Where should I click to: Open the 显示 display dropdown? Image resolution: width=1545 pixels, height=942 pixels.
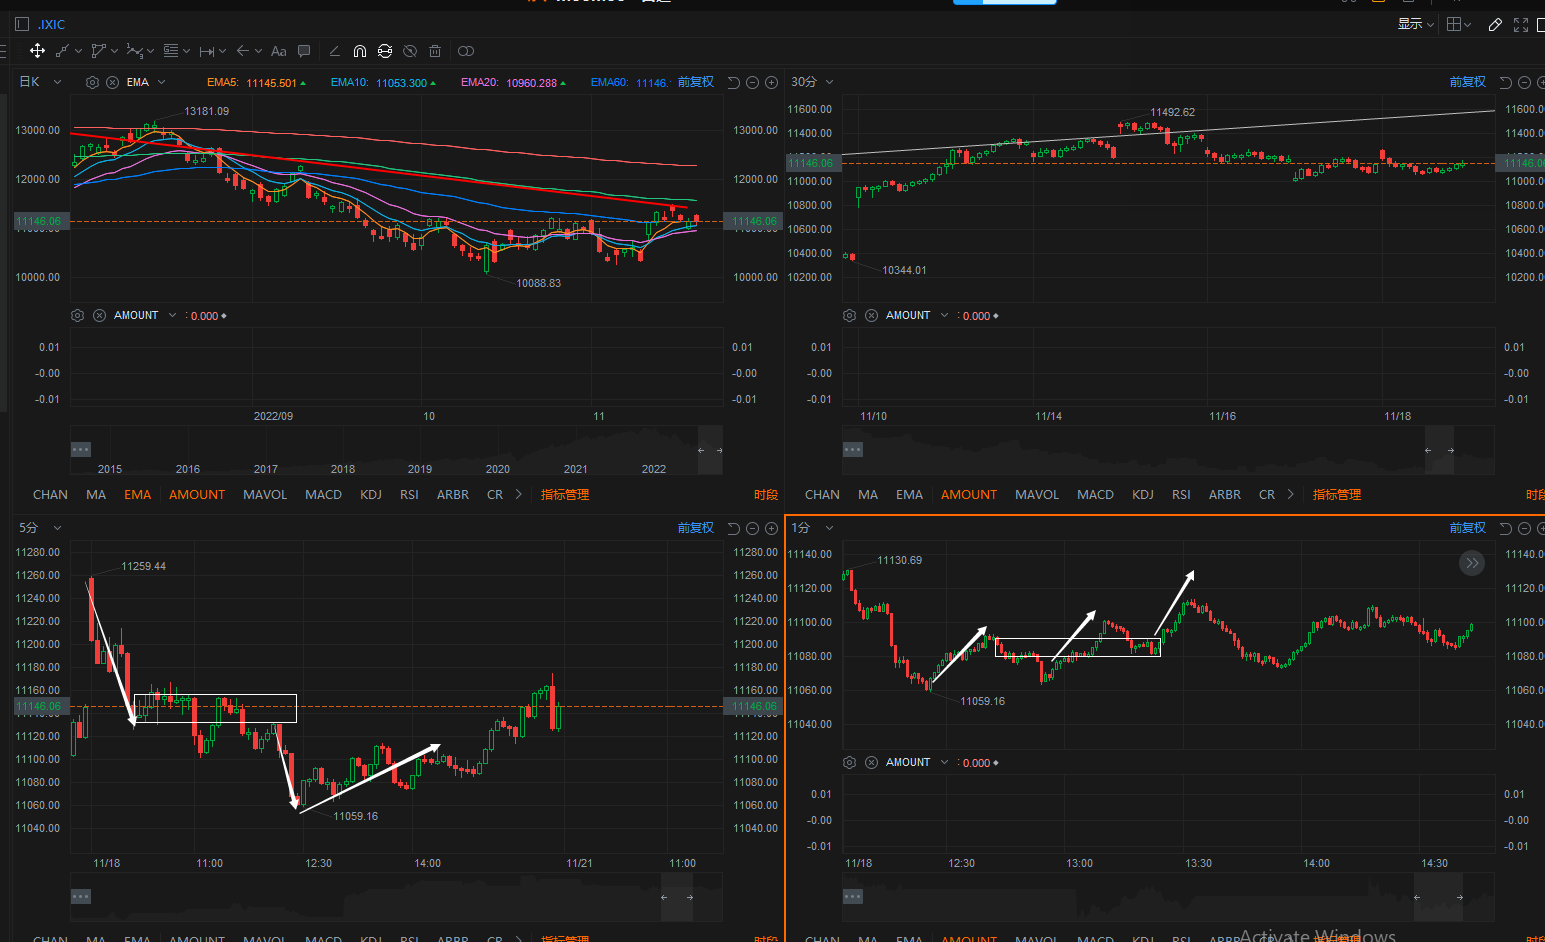tap(1415, 24)
